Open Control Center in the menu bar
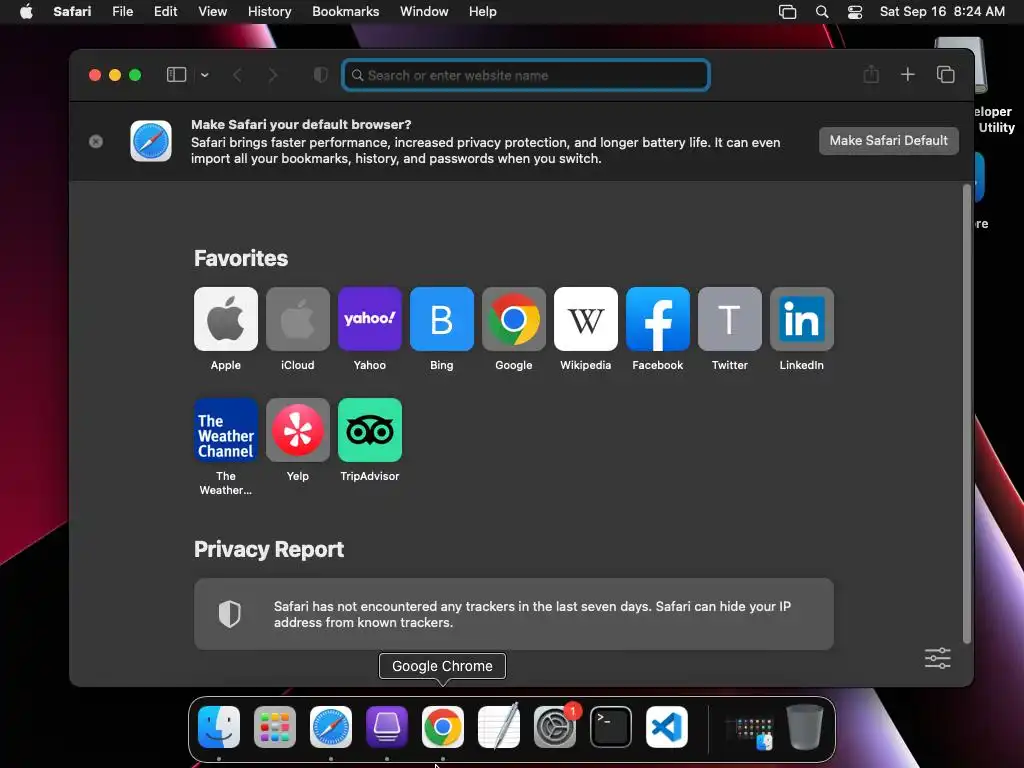This screenshot has width=1024, height=768. (855, 12)
